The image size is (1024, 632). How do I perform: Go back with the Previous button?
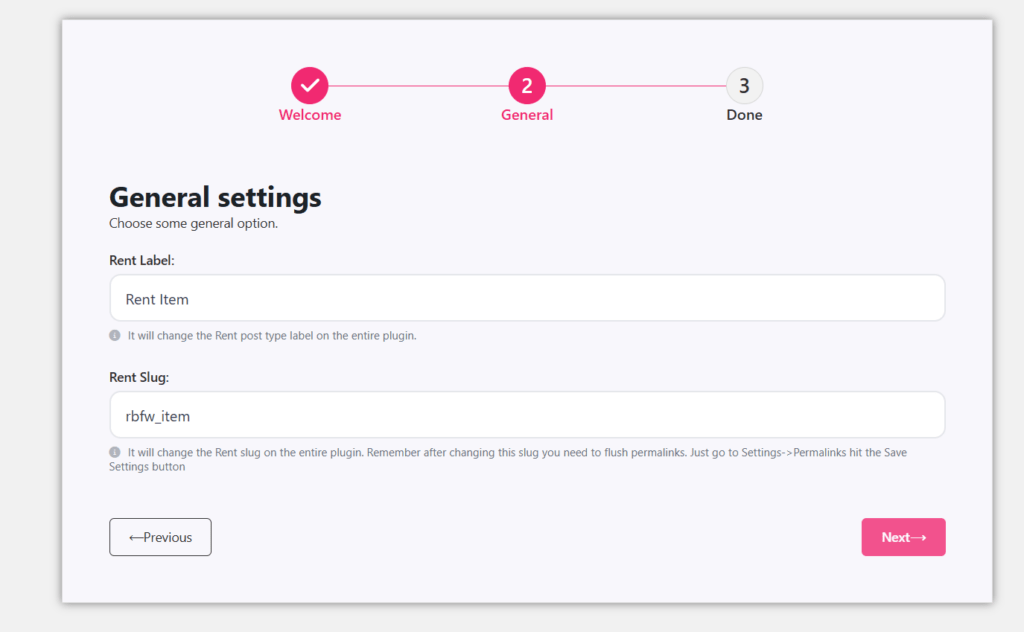coord(160,537)
